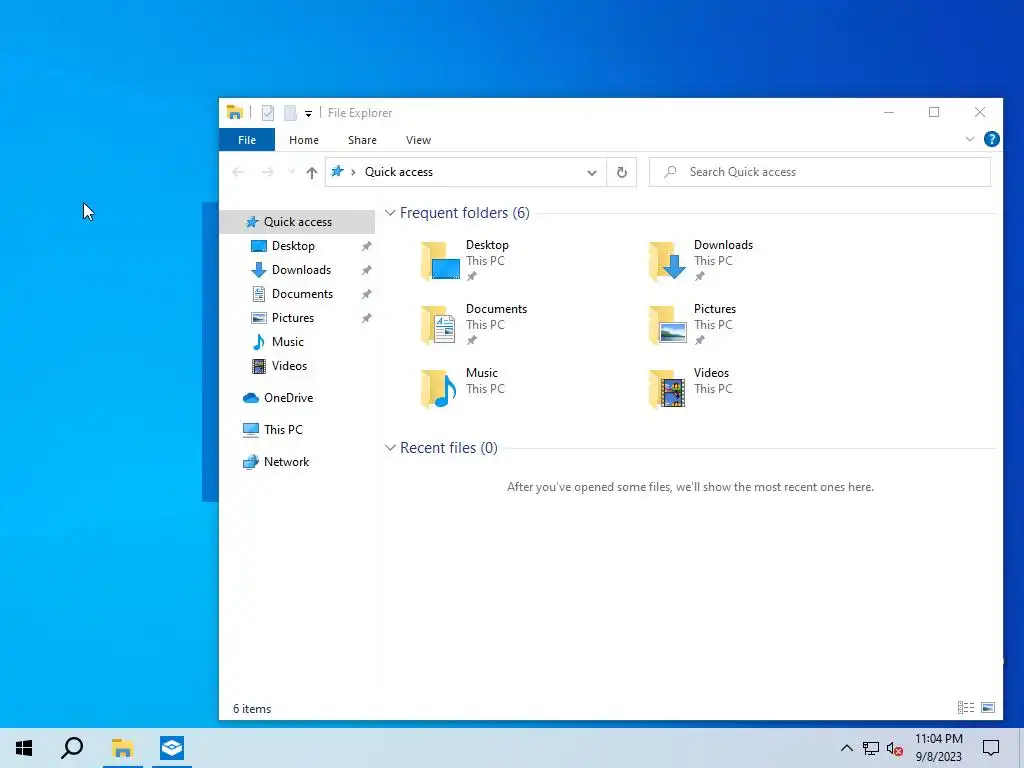Viewport: 1024px width, 768px height.
Task: Refresh the Quick access view
Action: coord(622,172)
